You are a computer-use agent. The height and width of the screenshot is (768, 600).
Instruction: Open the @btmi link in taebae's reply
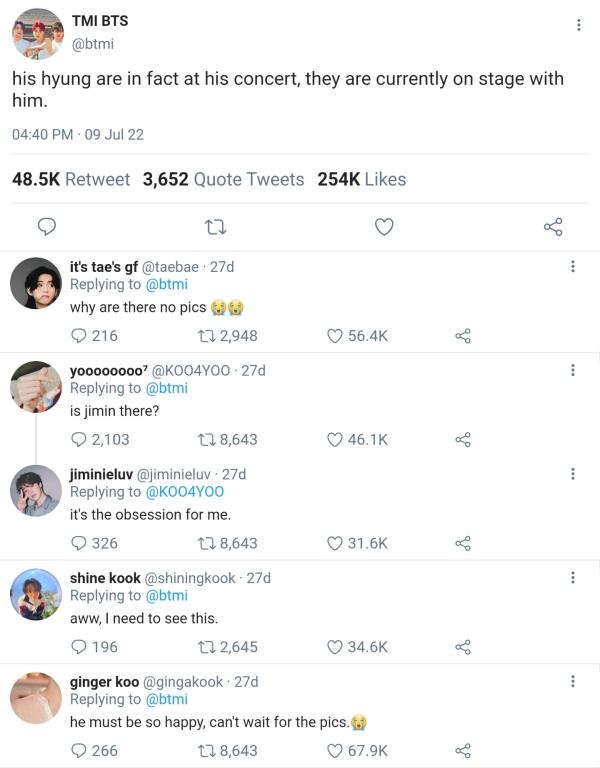[167, 284]
